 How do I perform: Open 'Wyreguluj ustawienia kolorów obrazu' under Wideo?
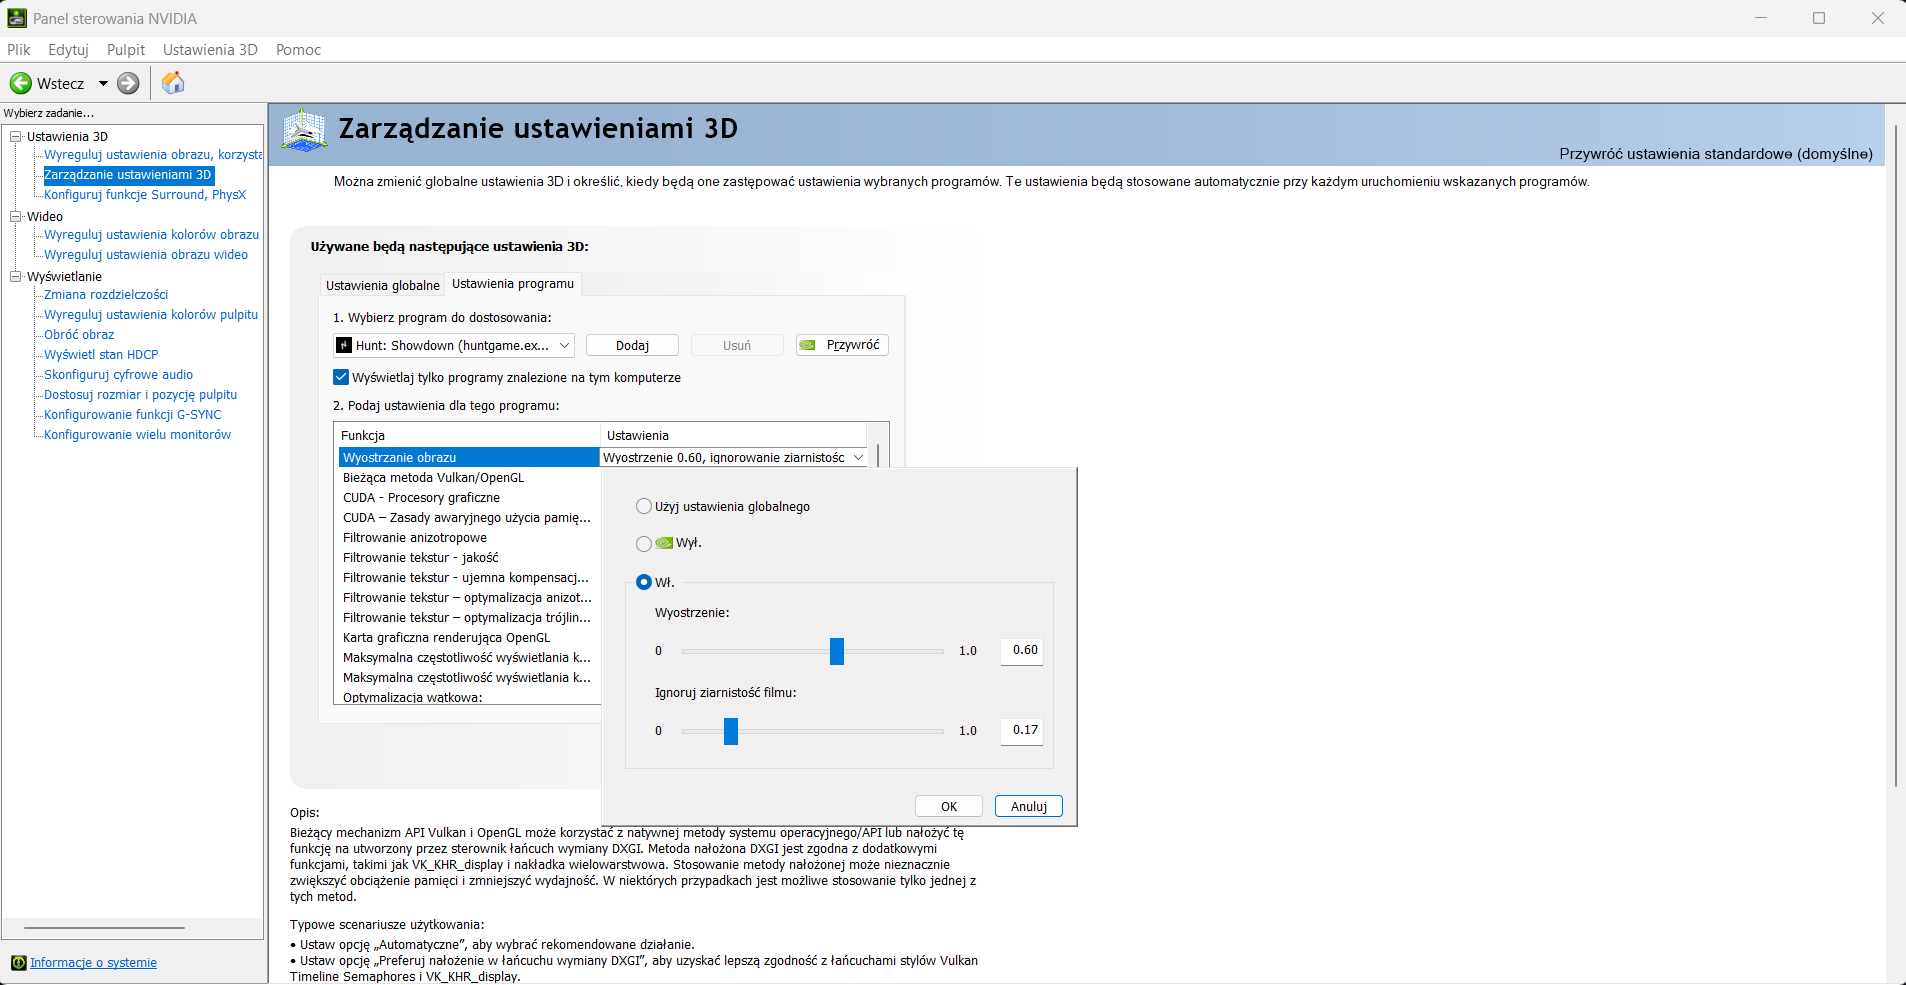point(151,235)
